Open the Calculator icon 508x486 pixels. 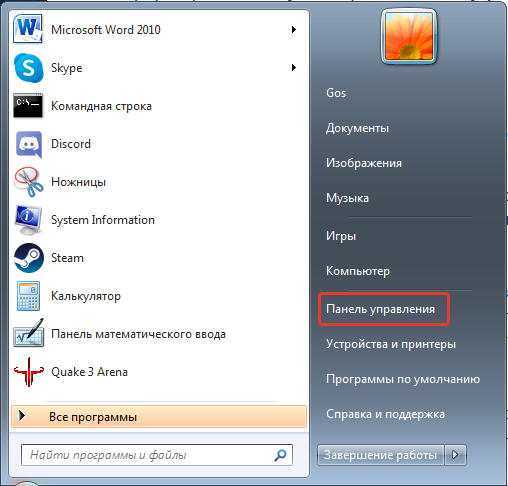(28, 296)
